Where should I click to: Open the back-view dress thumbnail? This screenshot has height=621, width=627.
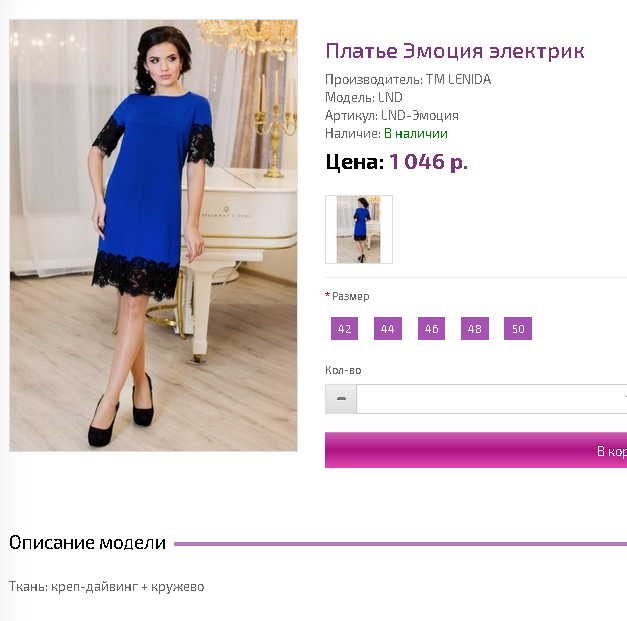pyautogui.click(x=359, y=230)
